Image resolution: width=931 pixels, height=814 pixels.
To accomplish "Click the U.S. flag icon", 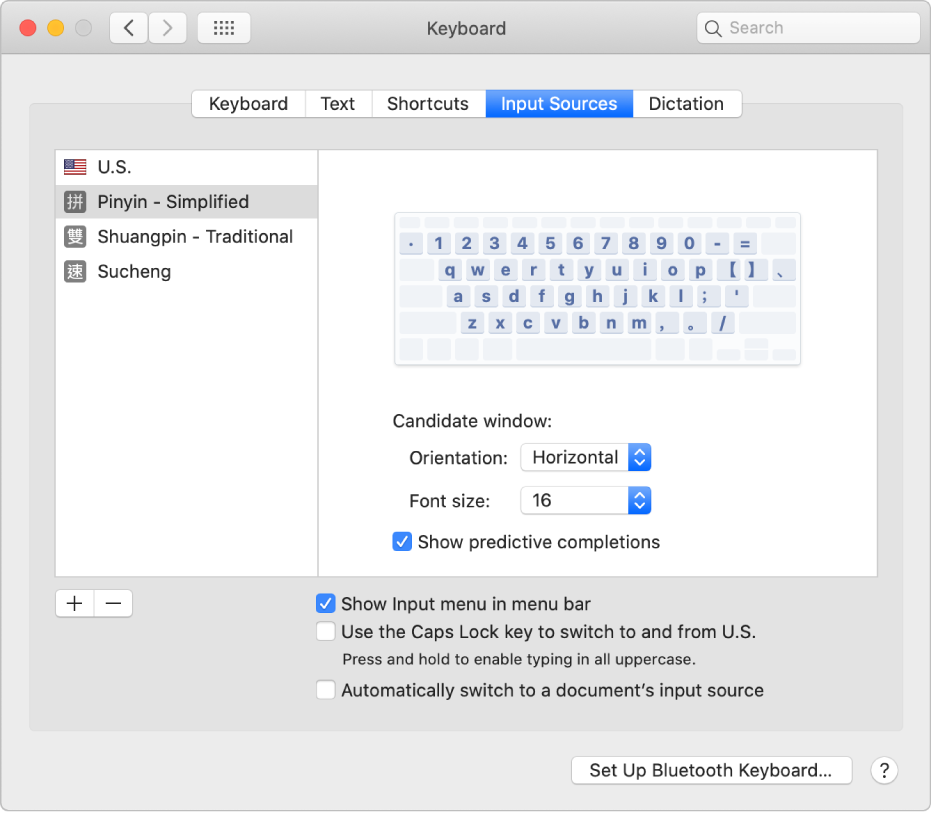I will (75, 167).
